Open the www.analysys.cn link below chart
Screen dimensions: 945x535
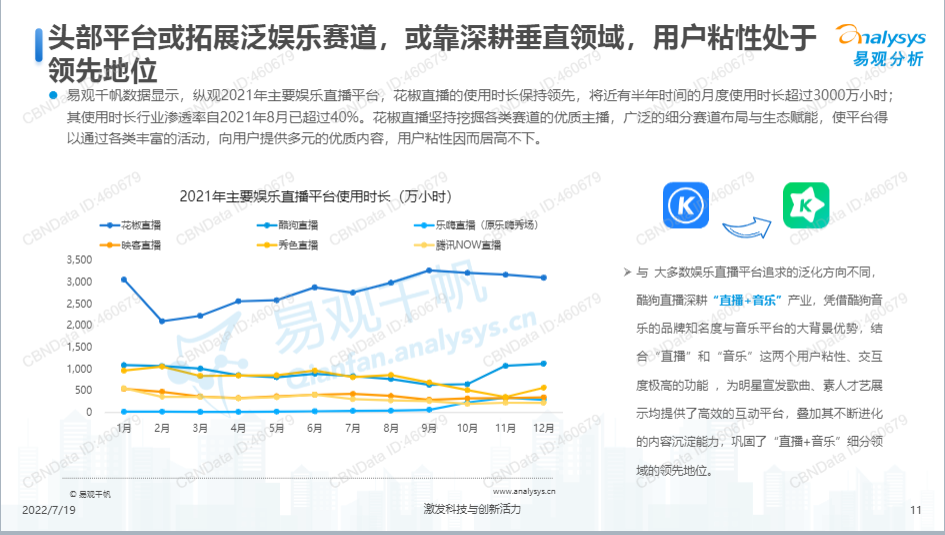(524, 492)
